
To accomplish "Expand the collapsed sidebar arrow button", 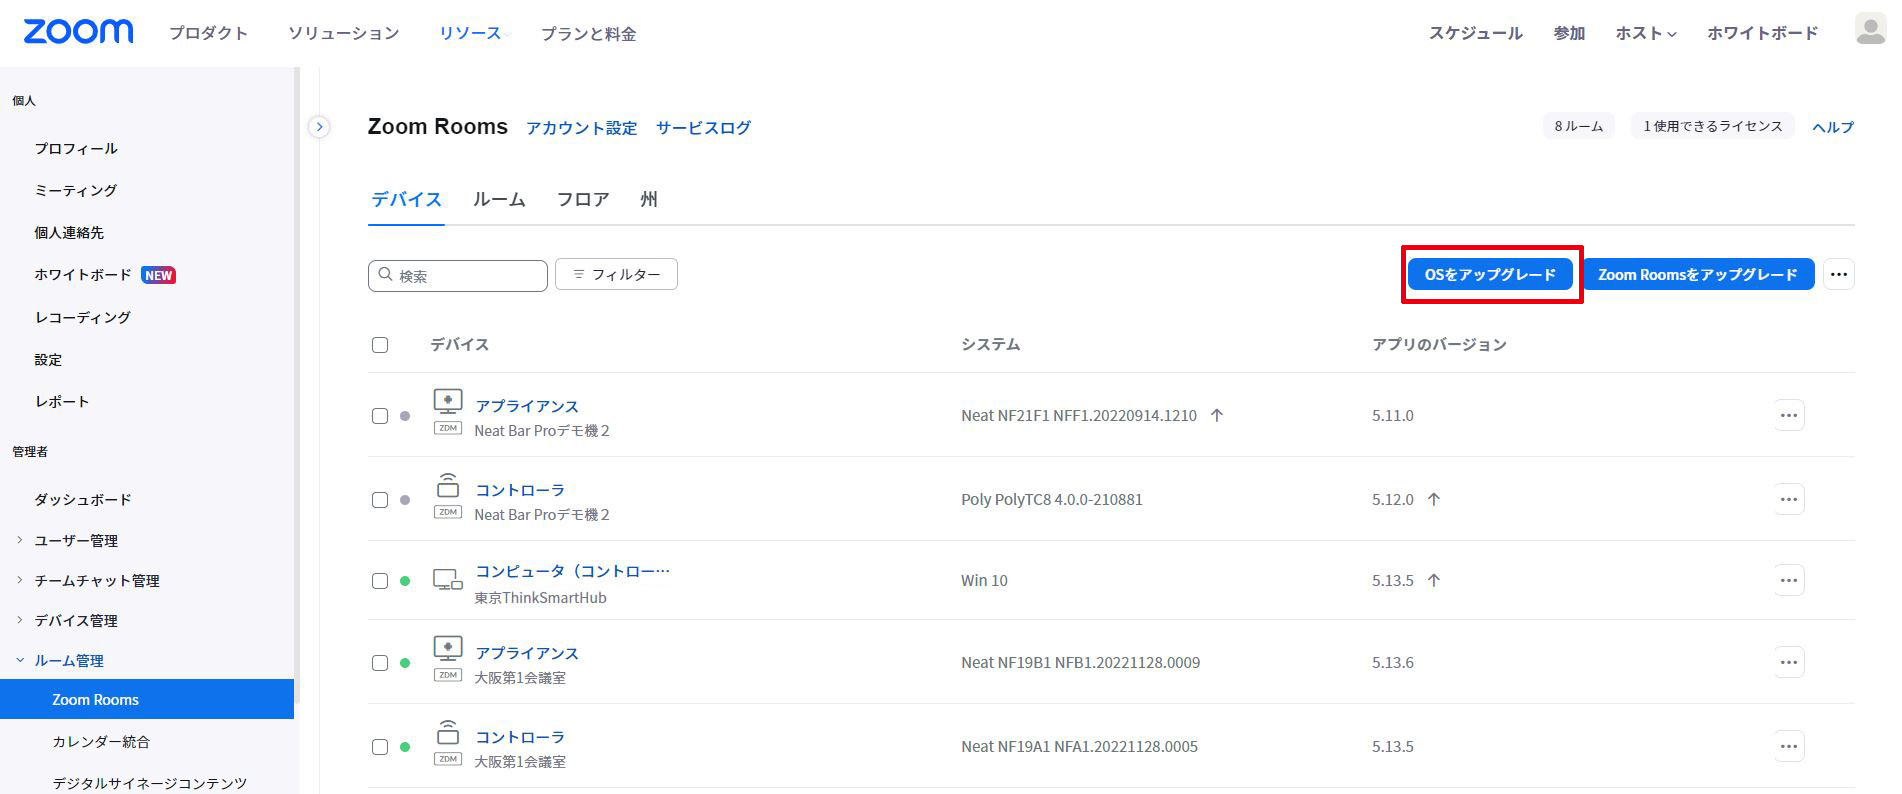I will tap(319, 127).
